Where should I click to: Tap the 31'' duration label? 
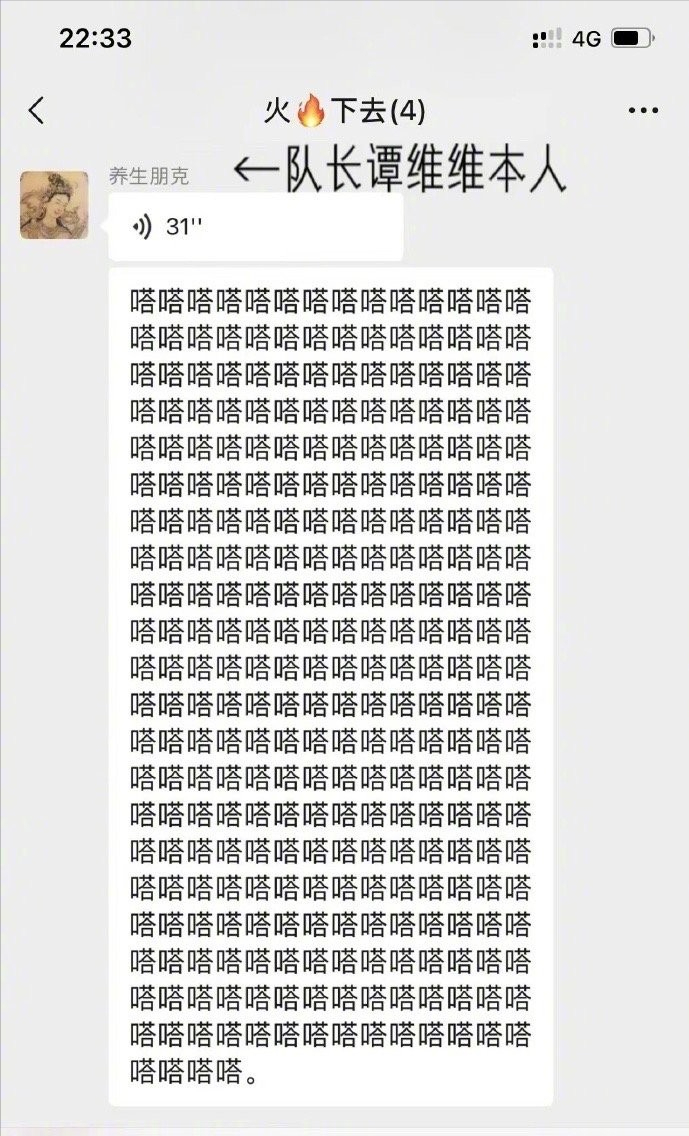click(x=184, y=227)
